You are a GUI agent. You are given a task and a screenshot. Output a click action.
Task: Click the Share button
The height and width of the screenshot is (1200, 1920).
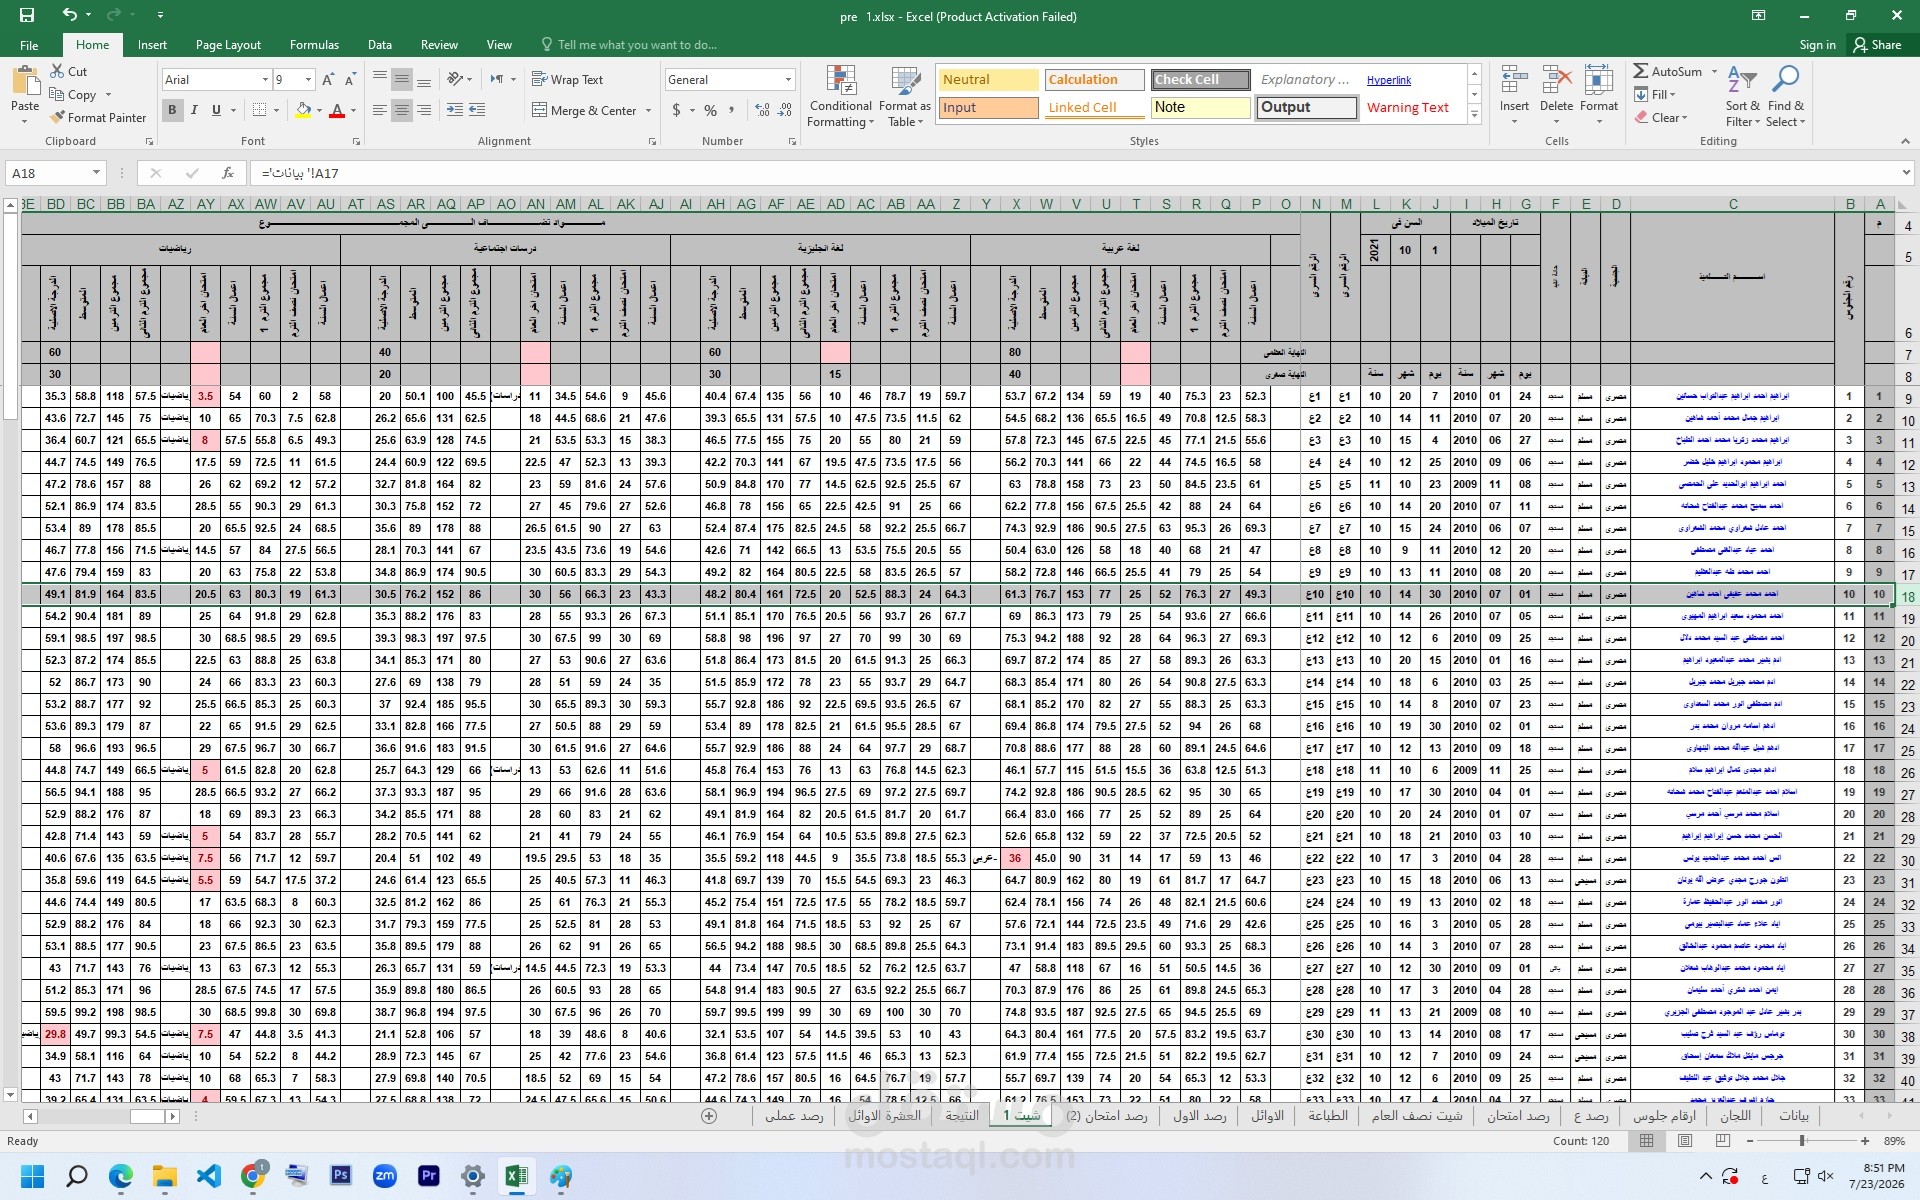(x=1877, y=45)
